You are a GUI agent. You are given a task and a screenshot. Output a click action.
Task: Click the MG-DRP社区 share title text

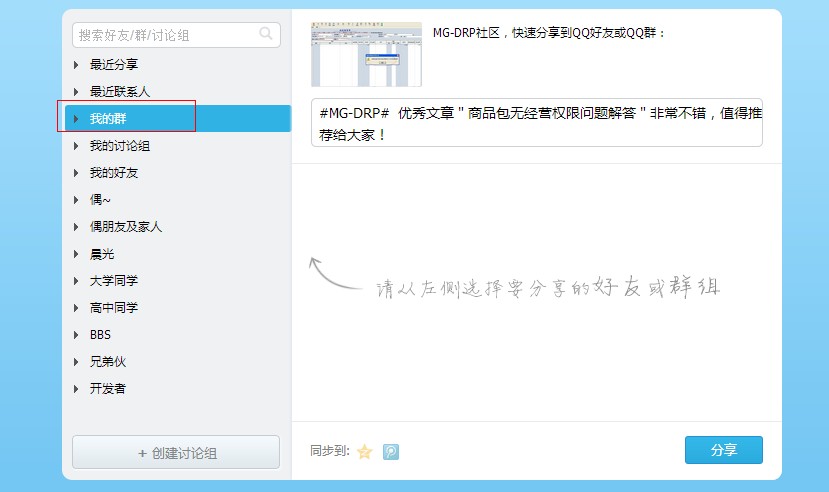[548, 33]
